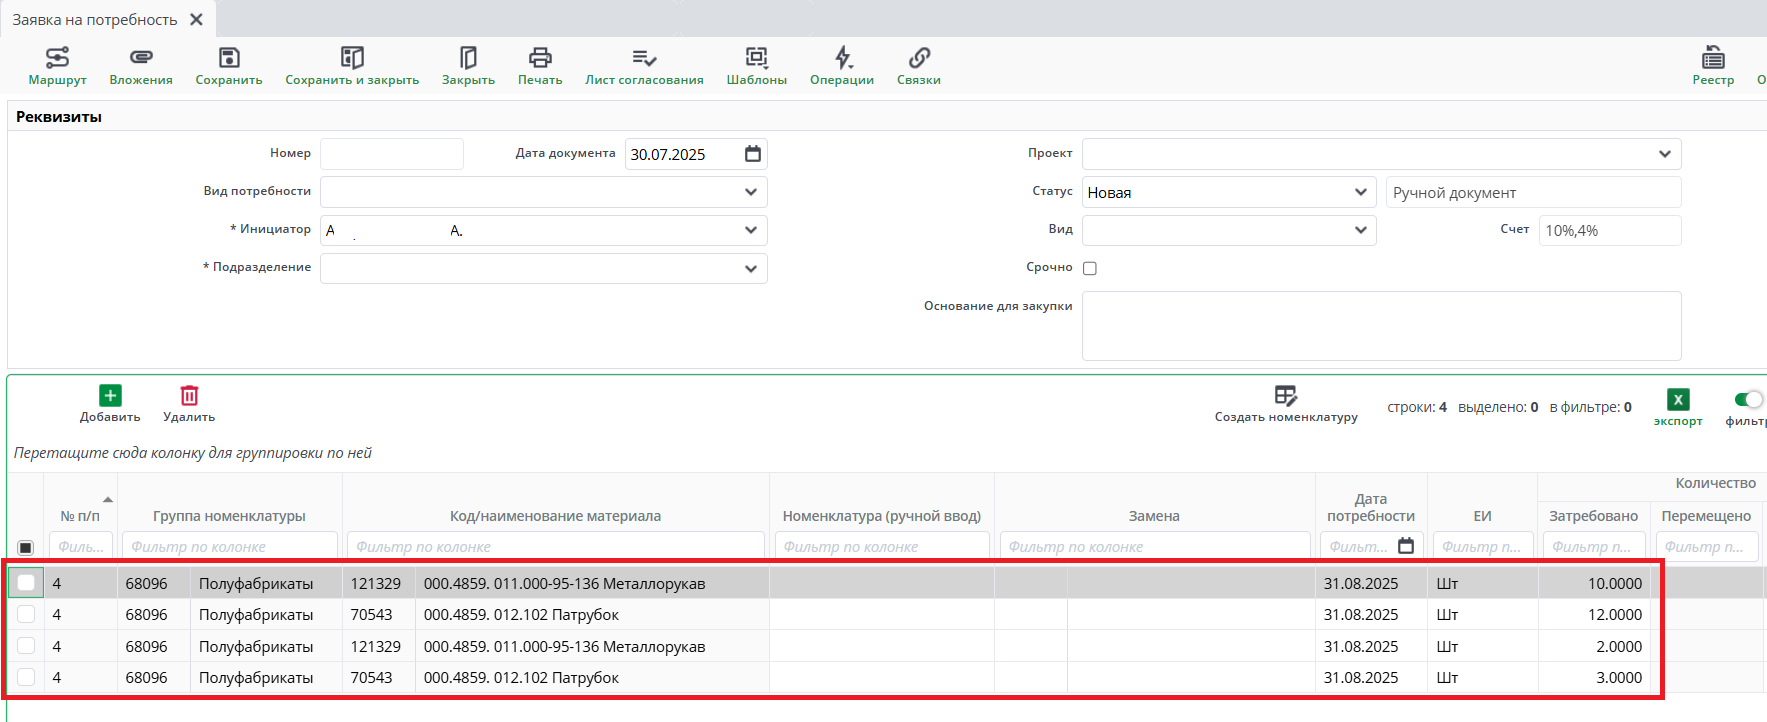Image resolution: width=1767 pixels, height=722 pixels.
Task: Click the Вложения attachments paperclip icon
Action: coord(141,58)
